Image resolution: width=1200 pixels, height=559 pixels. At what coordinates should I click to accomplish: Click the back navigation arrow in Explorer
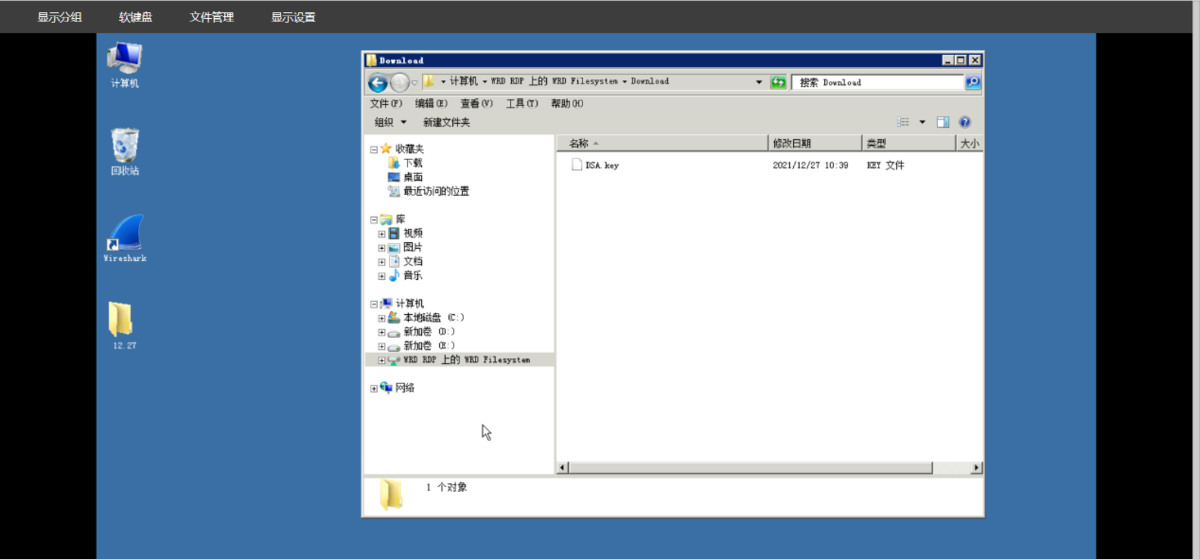pos(378,83)
